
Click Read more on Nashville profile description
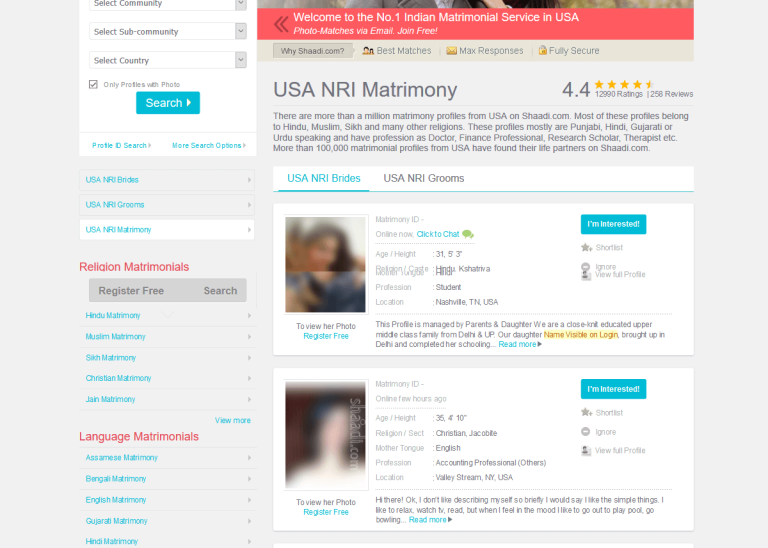pos(520,344)
